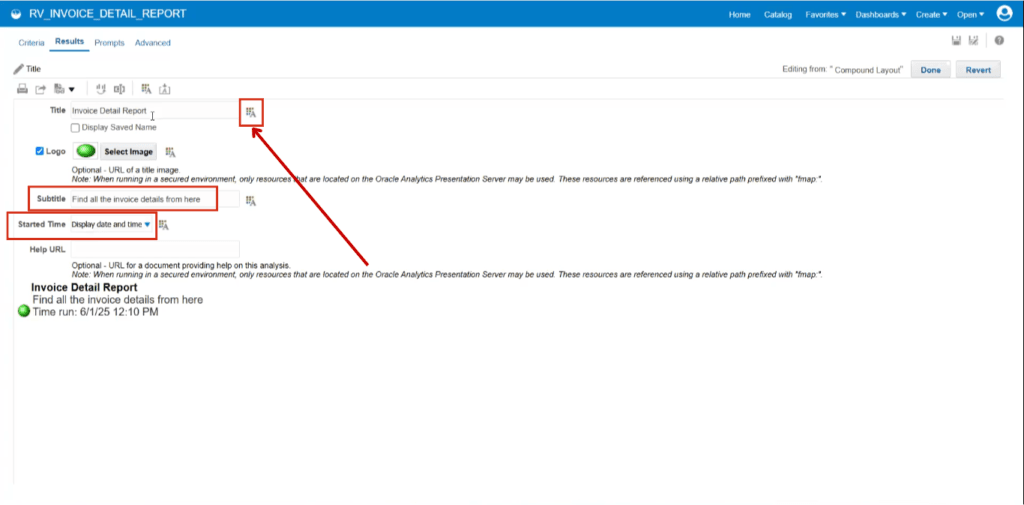Click the green ball in the title preview
Viewport: 1024px width, 505px height.
click(x=24, y=312)
